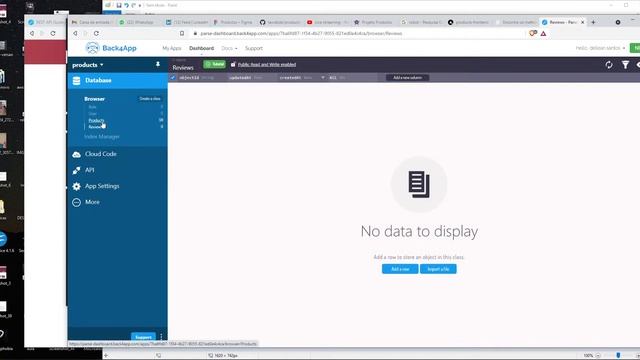Viewport: 640px width, 360px height.
Task: Click the Add a new column button
Action: pos(407,78)
